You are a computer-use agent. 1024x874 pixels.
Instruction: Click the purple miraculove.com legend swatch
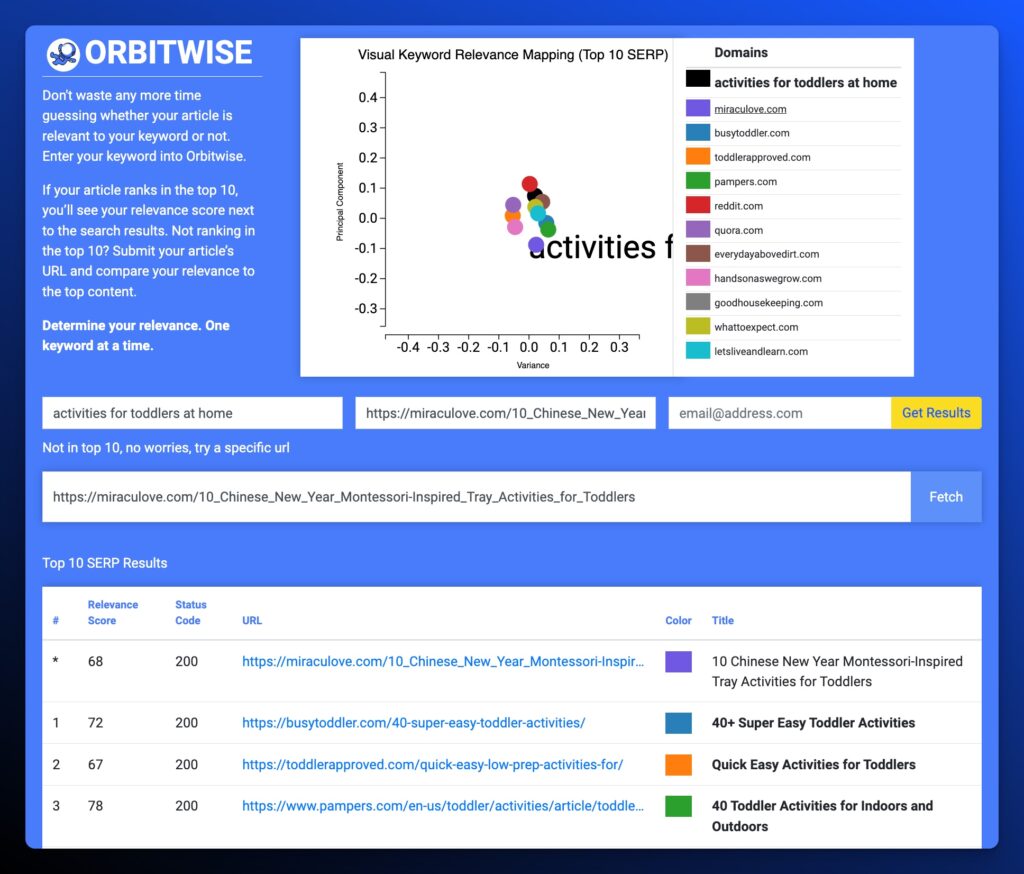(x=698, y=109)
